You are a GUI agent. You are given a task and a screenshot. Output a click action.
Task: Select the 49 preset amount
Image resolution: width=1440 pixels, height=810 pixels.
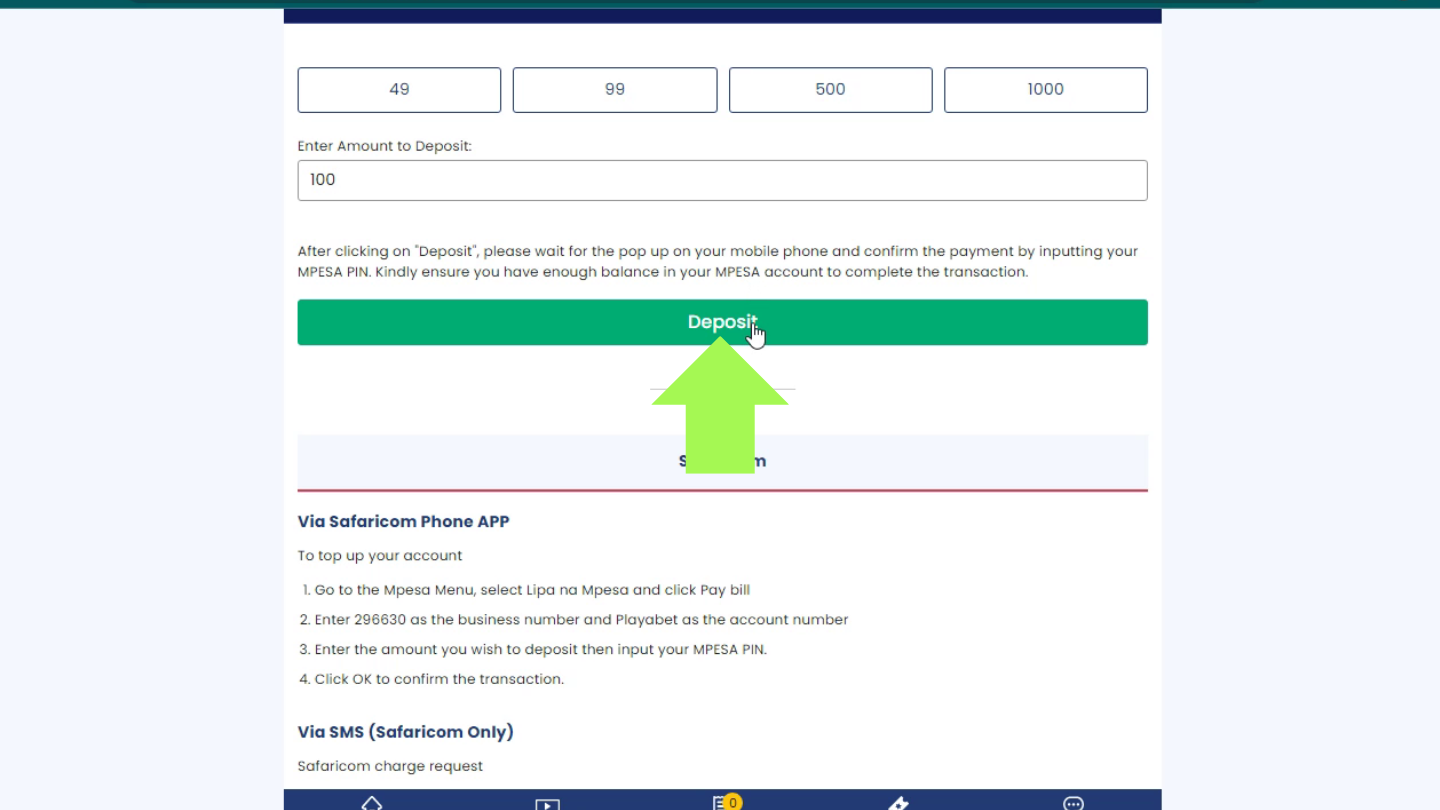pyautogui.click(x=399, y=90)
